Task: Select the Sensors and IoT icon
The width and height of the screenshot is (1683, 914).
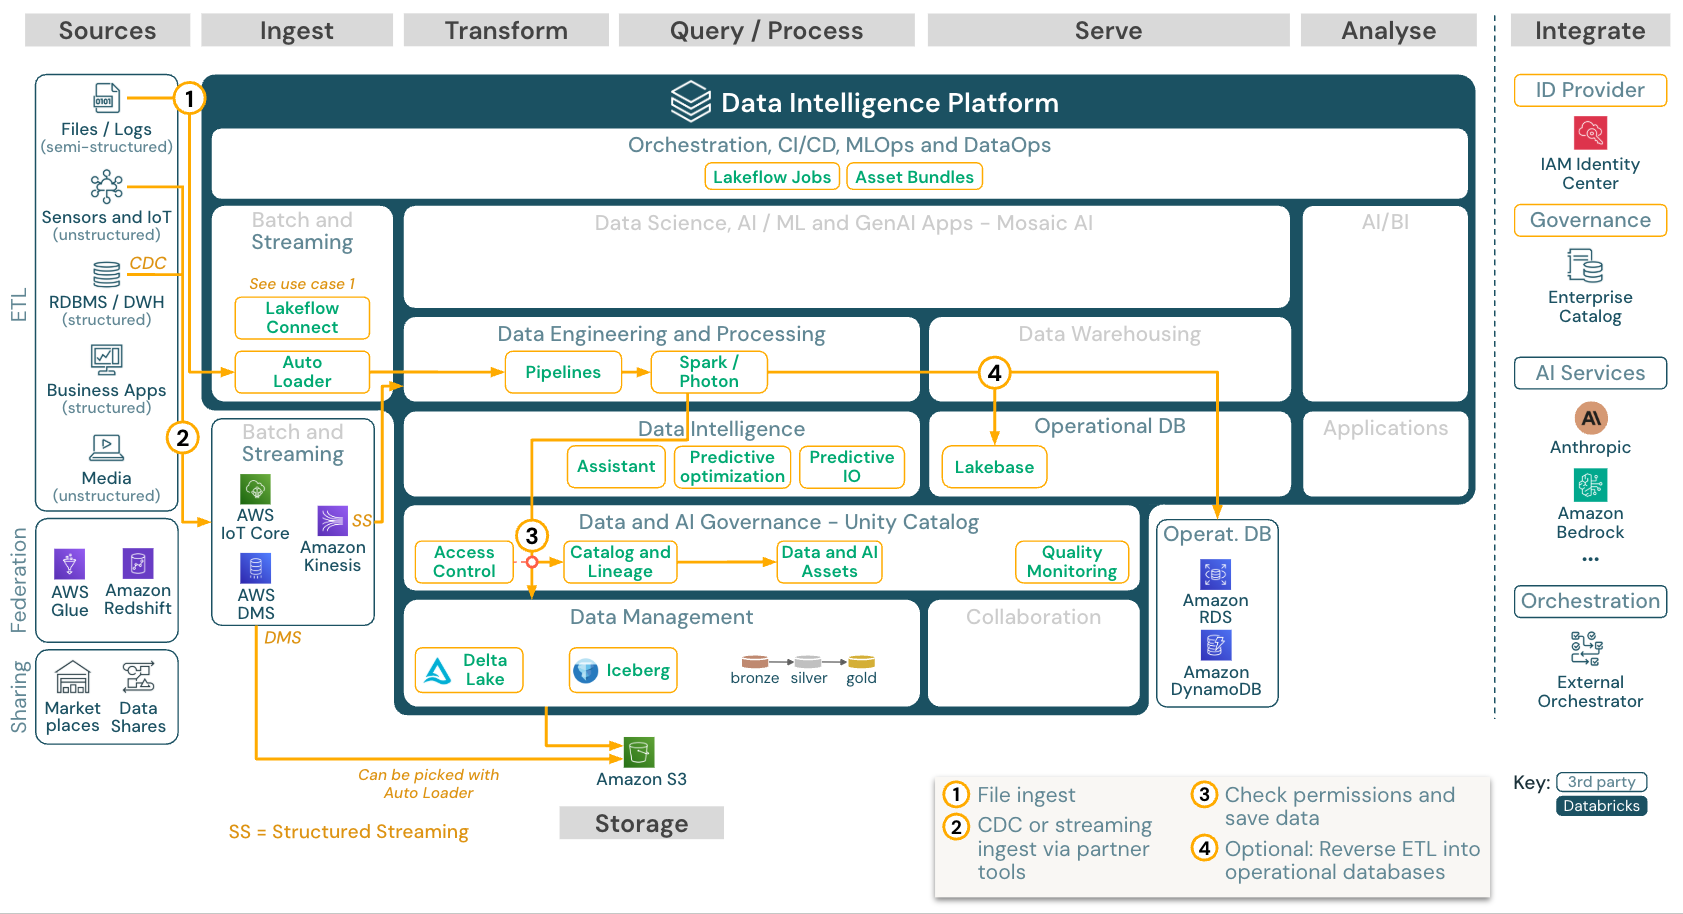Action: (x=106, y=186)
